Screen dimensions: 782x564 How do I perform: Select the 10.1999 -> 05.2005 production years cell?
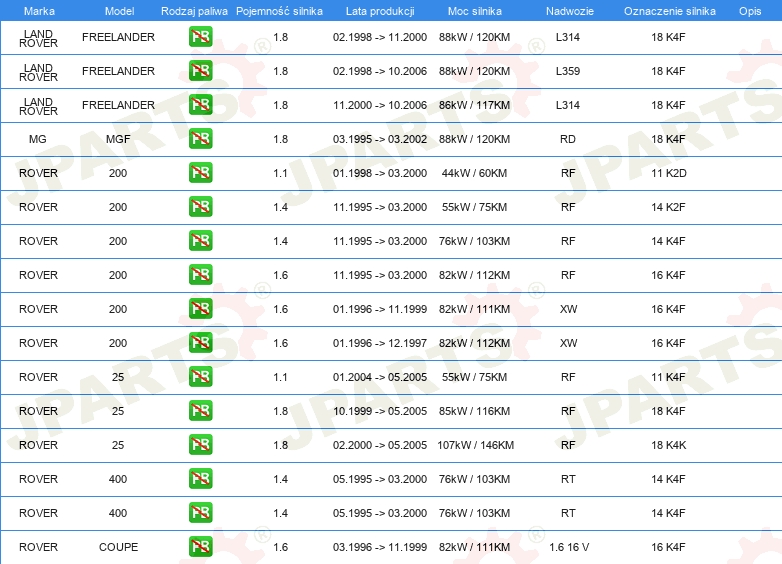coord(380,410)
